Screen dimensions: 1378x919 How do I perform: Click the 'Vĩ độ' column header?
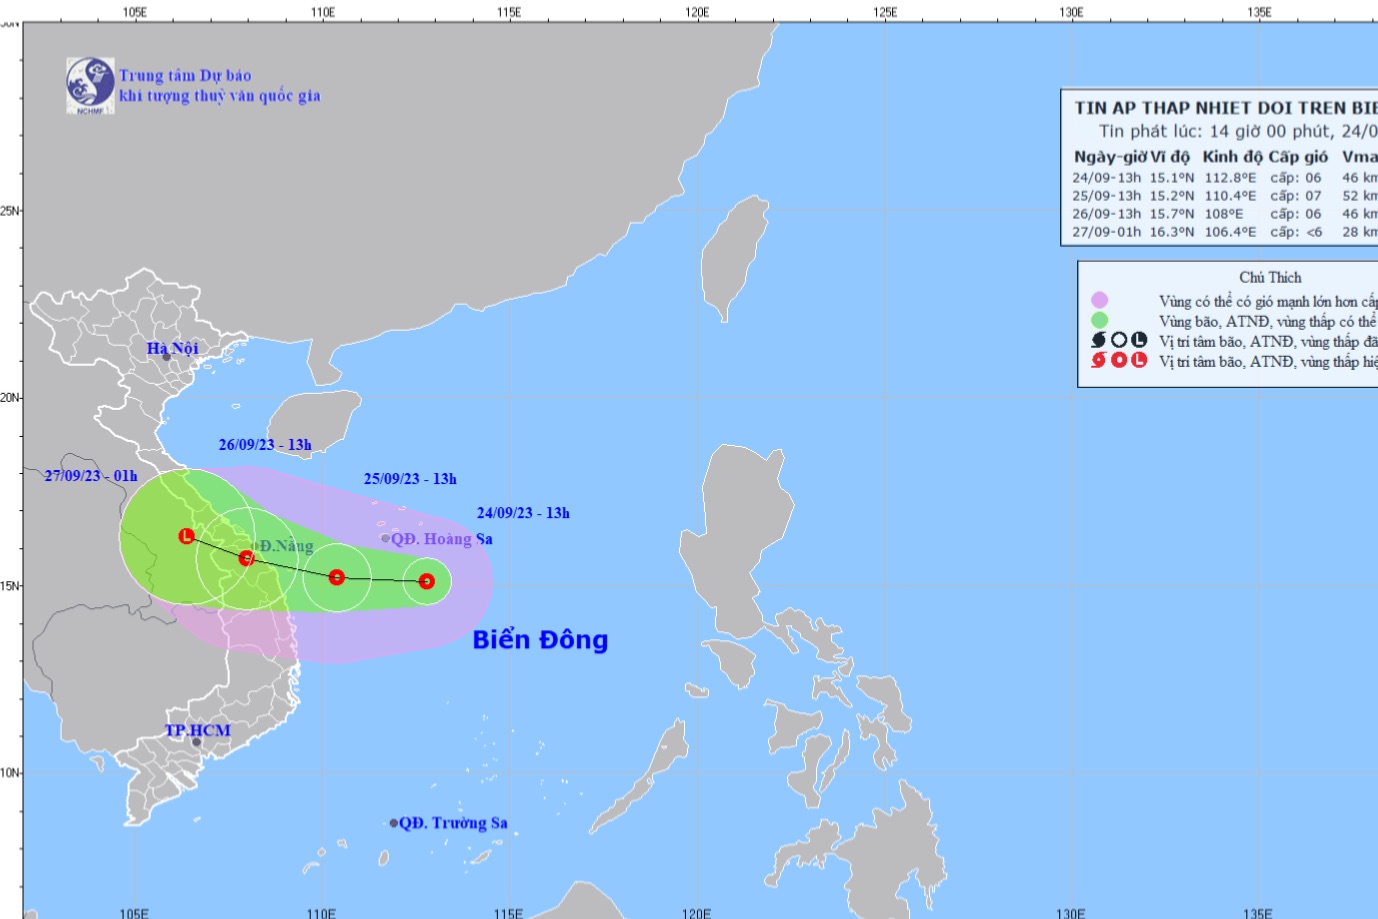[x=1170, y=157]
